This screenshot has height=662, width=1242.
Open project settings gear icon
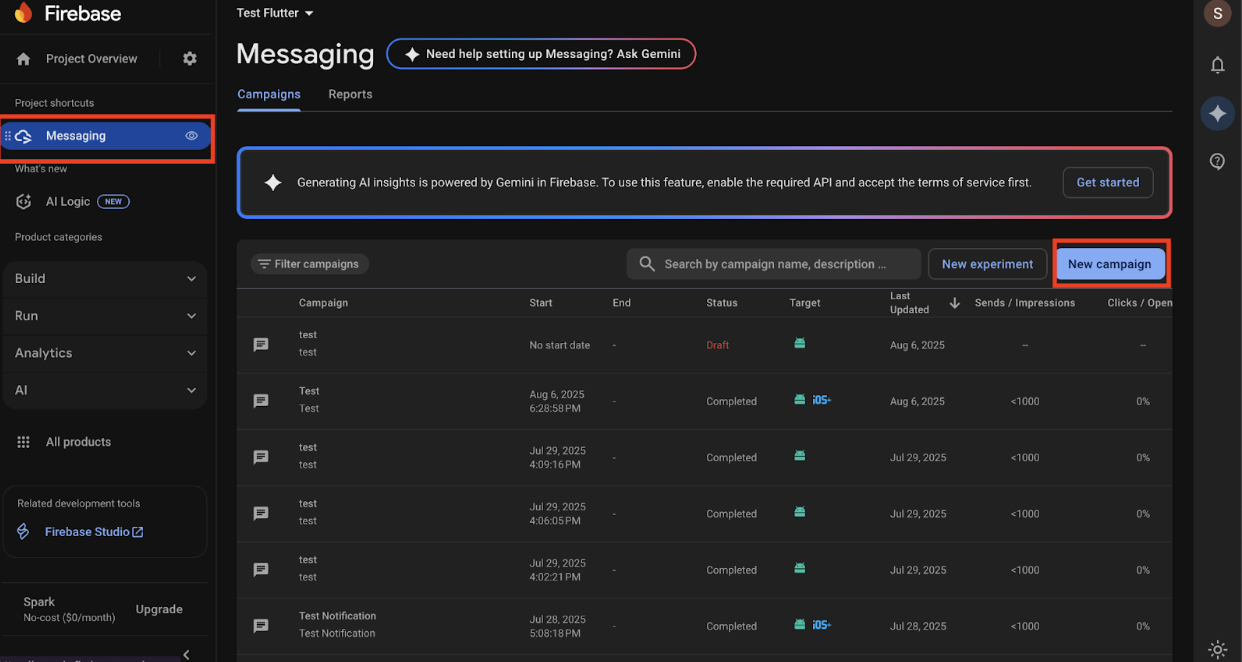click(x=190, y=59)
